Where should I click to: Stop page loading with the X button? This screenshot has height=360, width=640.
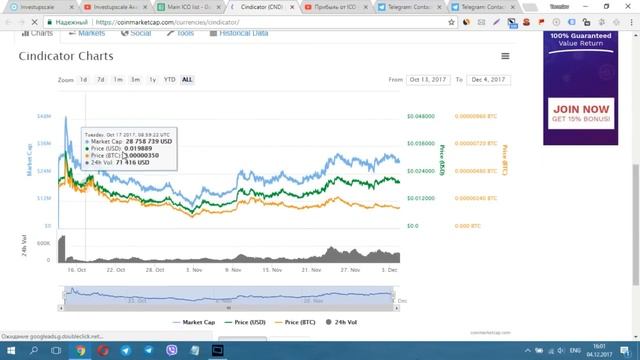pos(34,22)
